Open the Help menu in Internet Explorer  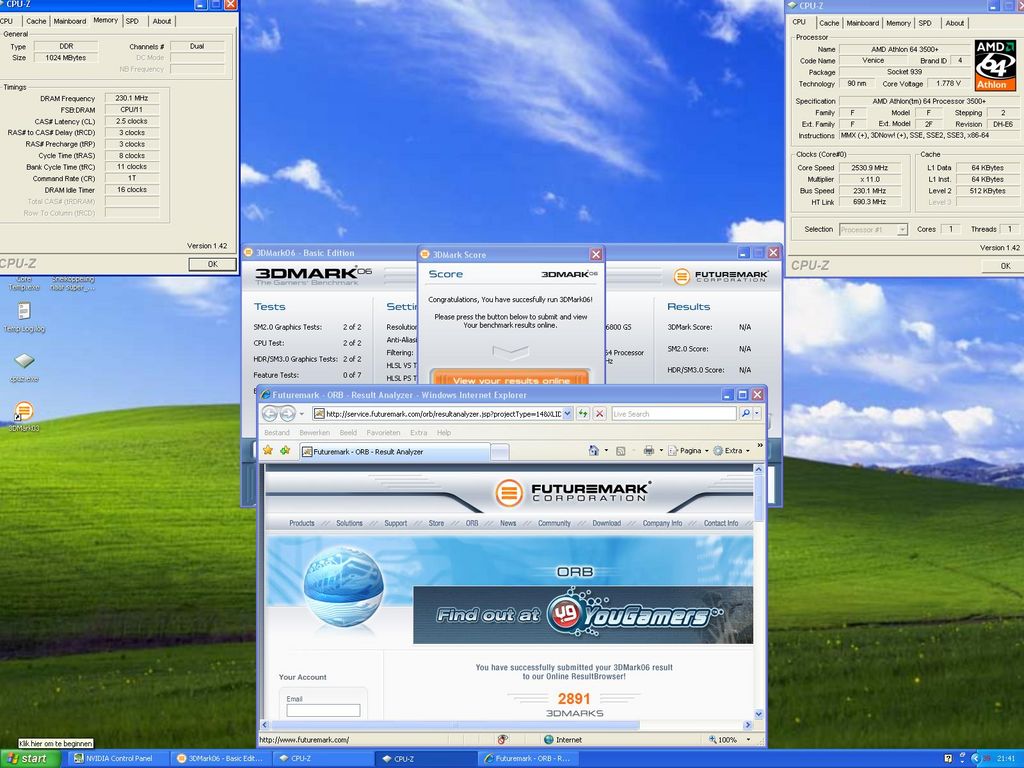click(444, 432)
